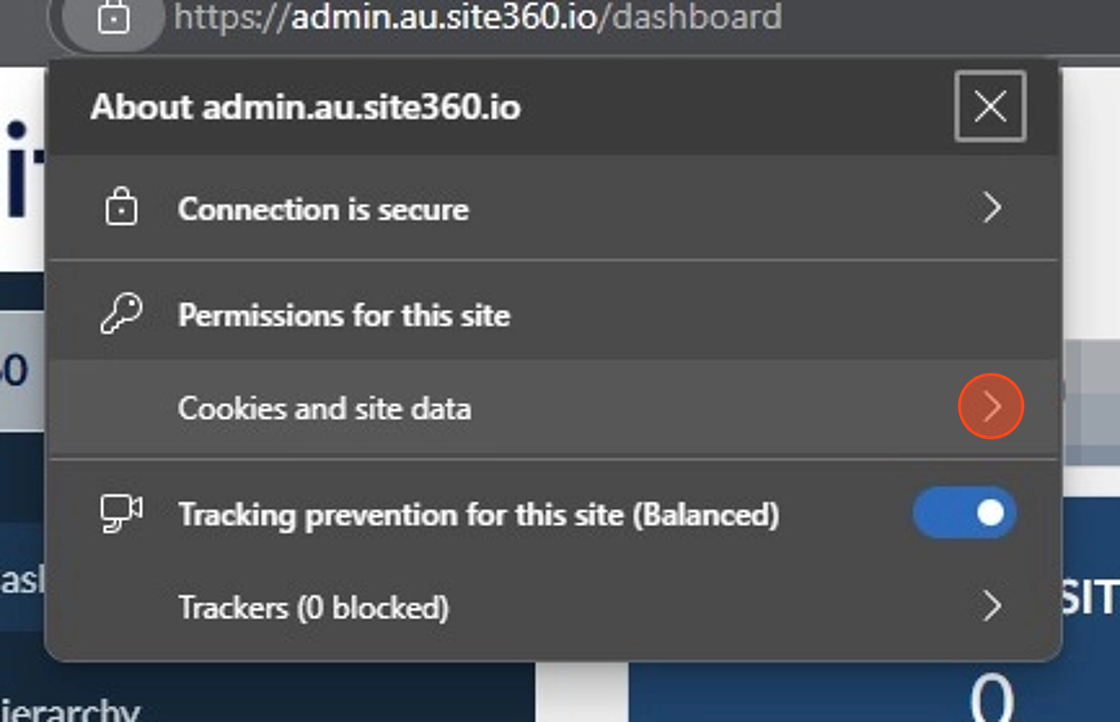Open Cookies and site data via its arrow
This screenshot has height=722, width=1120.
(x=991, y=406)
